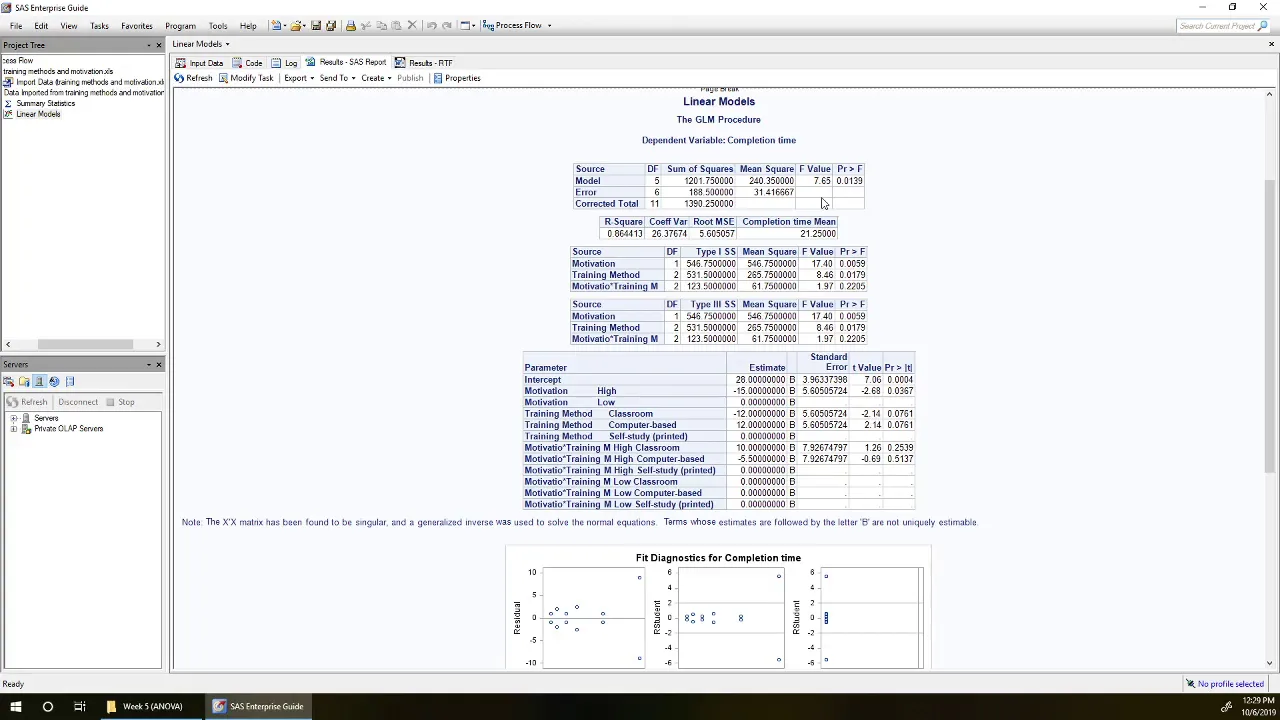Open the Favorites menu

(137, 25)
